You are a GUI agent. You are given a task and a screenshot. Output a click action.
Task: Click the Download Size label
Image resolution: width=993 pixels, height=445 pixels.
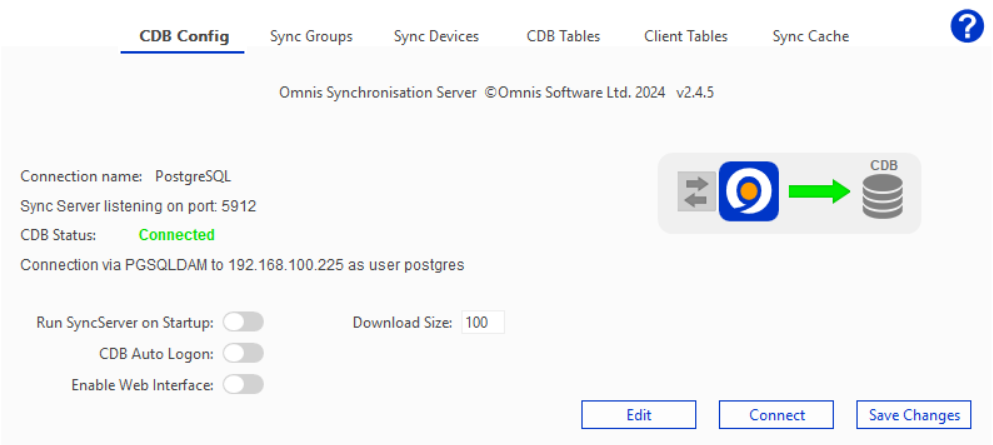click(403, 322)
